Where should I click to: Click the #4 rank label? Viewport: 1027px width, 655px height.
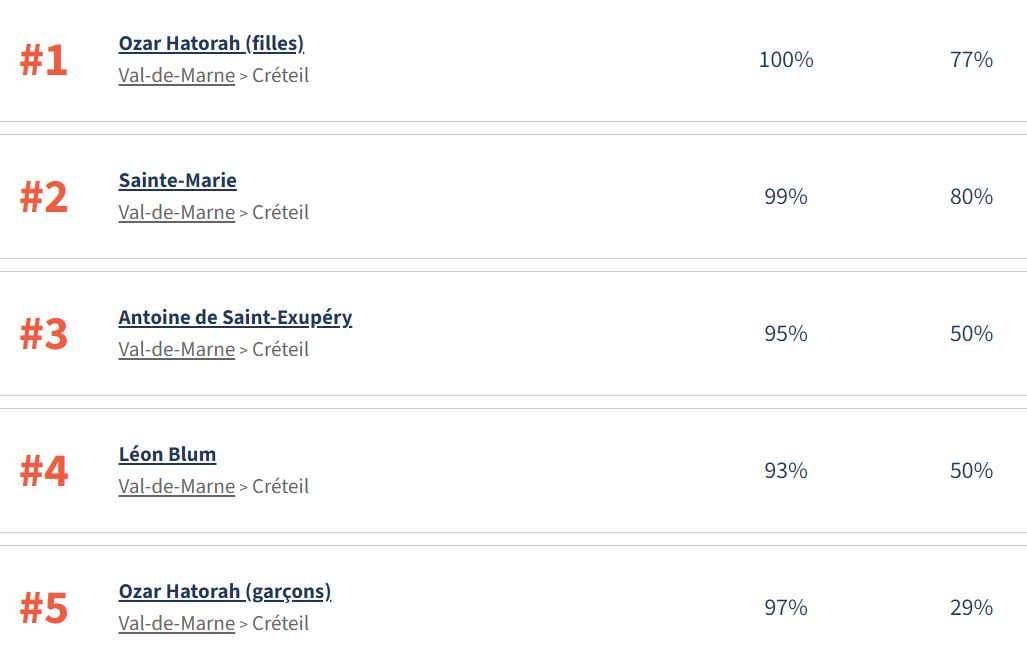tap(44, 472)
